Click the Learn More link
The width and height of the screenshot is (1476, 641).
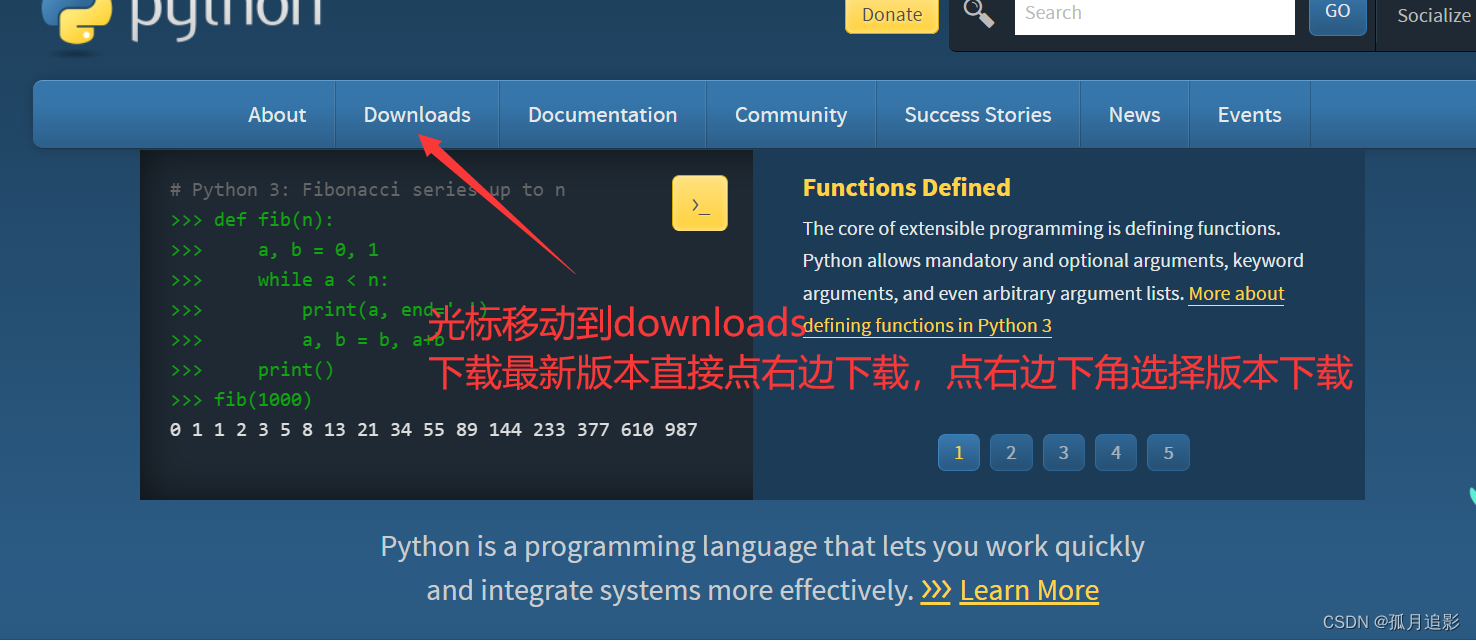click(x=1029, y=591)
